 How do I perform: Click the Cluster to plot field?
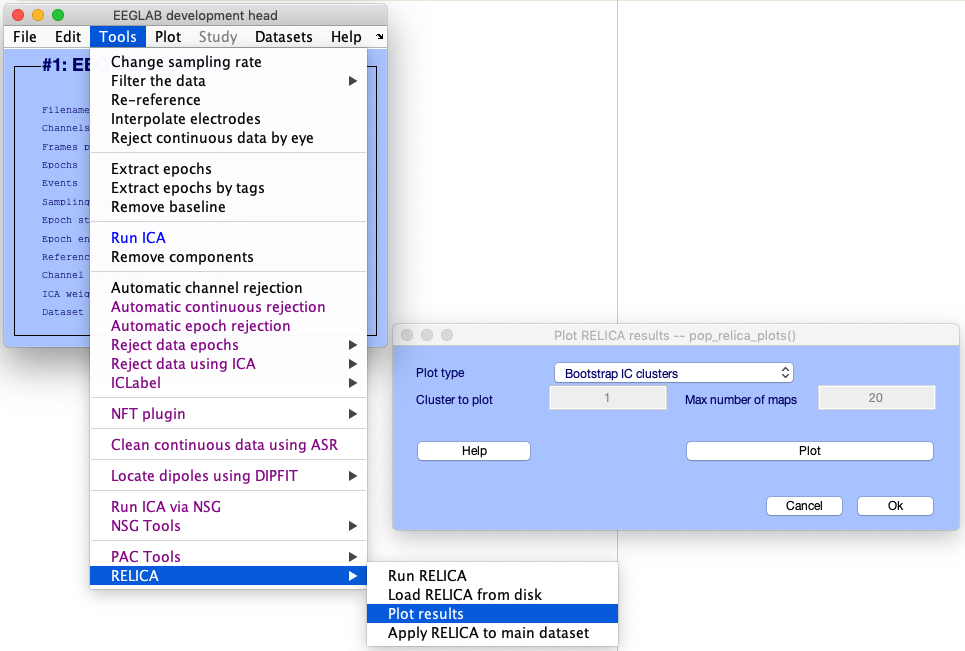(608, 398)
